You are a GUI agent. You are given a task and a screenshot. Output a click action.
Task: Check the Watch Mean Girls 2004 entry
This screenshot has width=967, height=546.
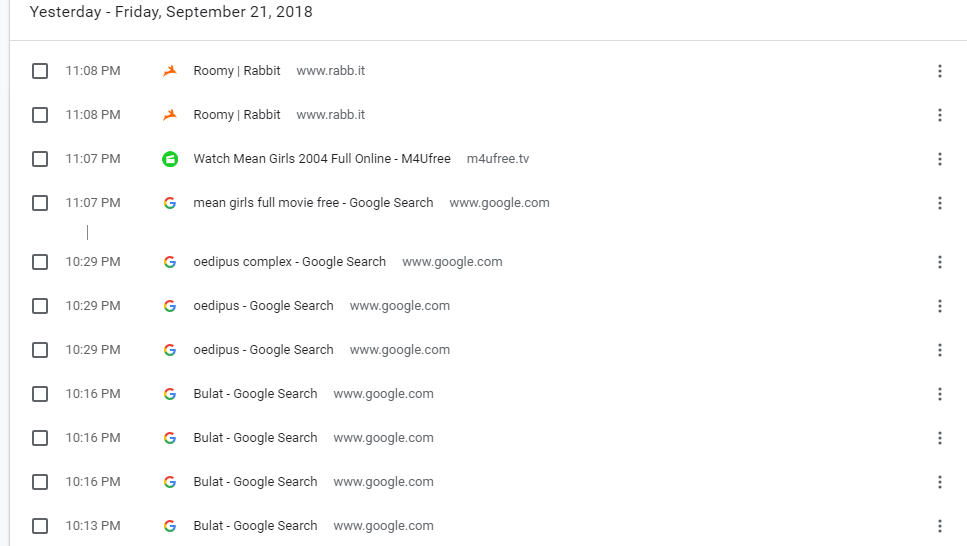40,159
